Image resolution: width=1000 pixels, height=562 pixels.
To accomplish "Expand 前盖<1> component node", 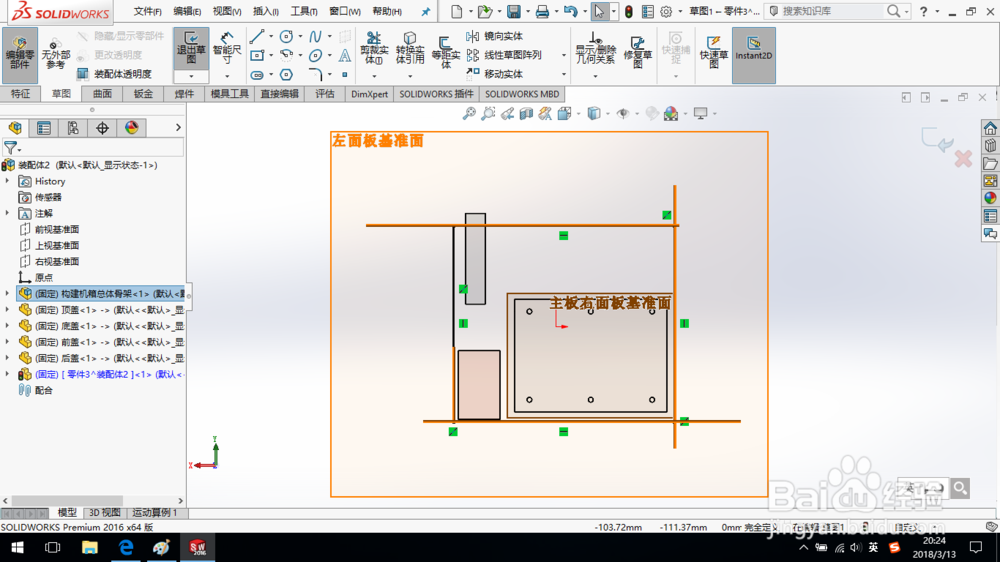I will [x=7, y=341].
